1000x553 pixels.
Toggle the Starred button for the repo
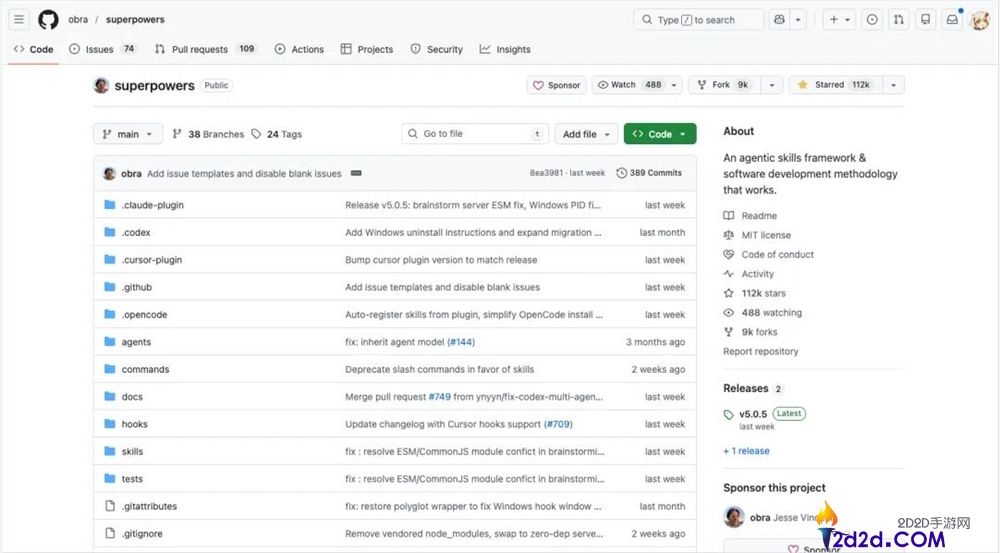(x=834, y=85)
